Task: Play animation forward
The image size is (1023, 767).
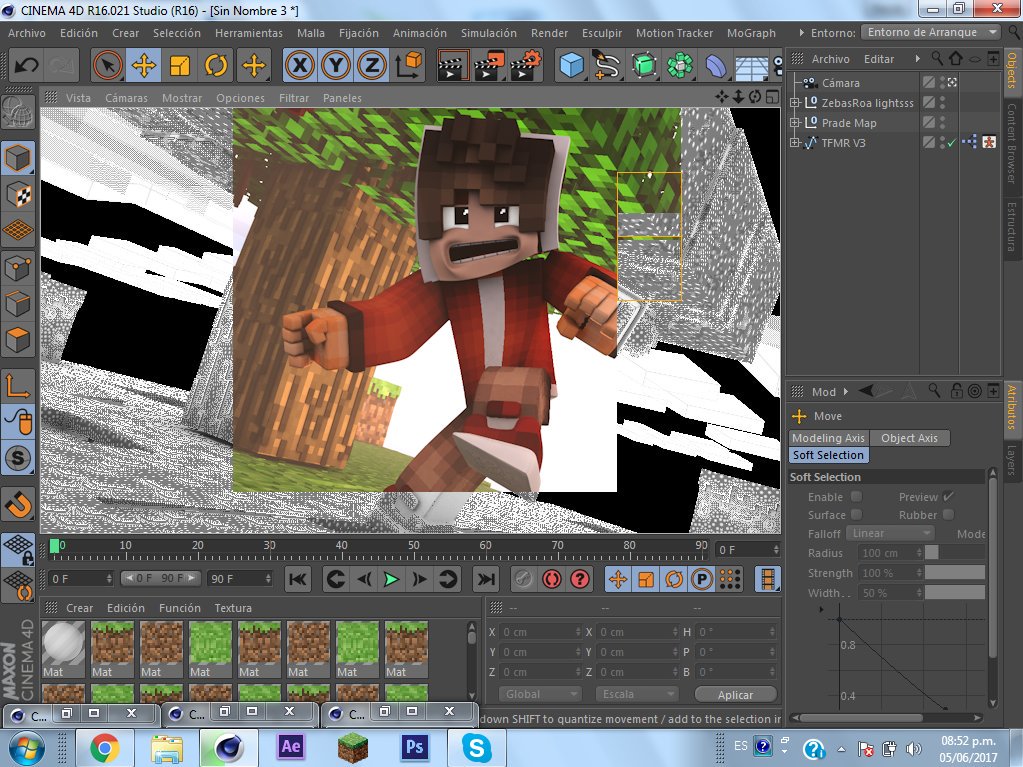Action: 391,579
